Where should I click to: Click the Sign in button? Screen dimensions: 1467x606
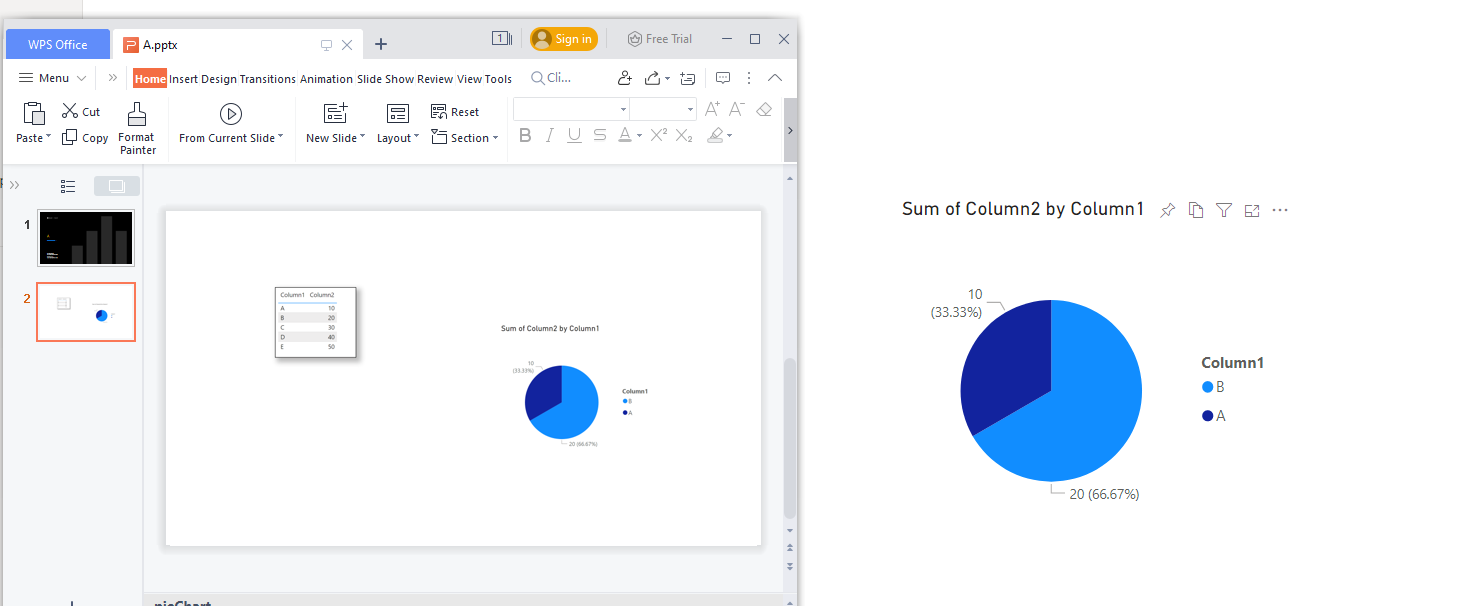[564, 39]
